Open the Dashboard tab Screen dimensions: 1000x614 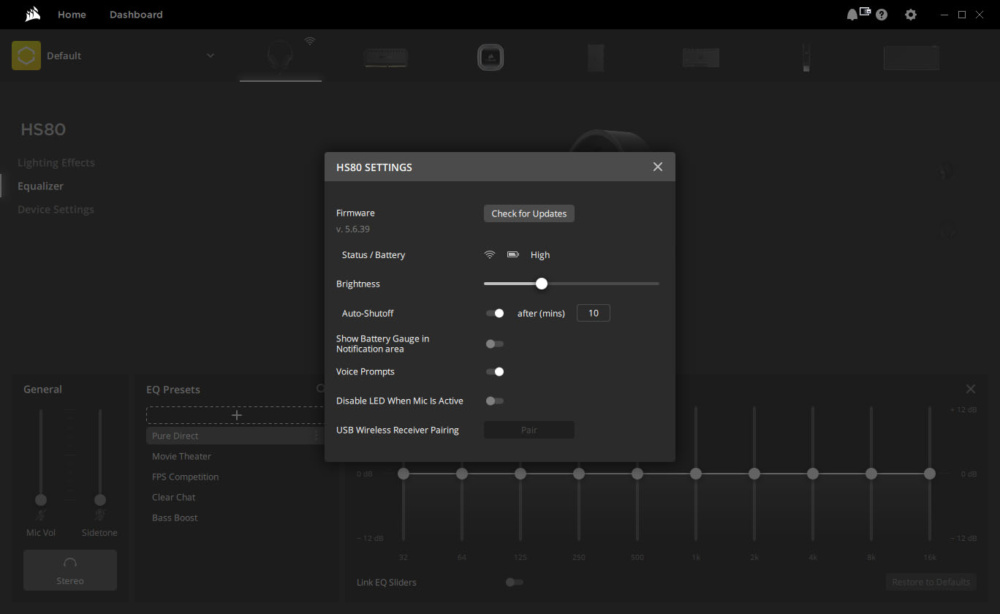[x=136, y=14]
